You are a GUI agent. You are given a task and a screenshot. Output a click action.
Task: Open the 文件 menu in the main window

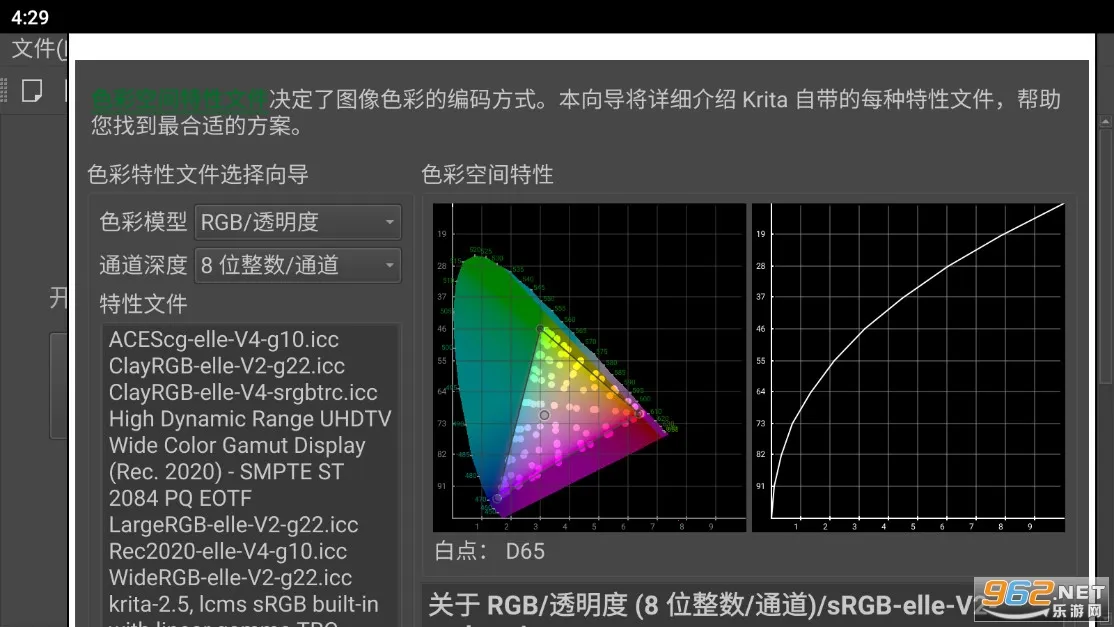click(39, 48)
